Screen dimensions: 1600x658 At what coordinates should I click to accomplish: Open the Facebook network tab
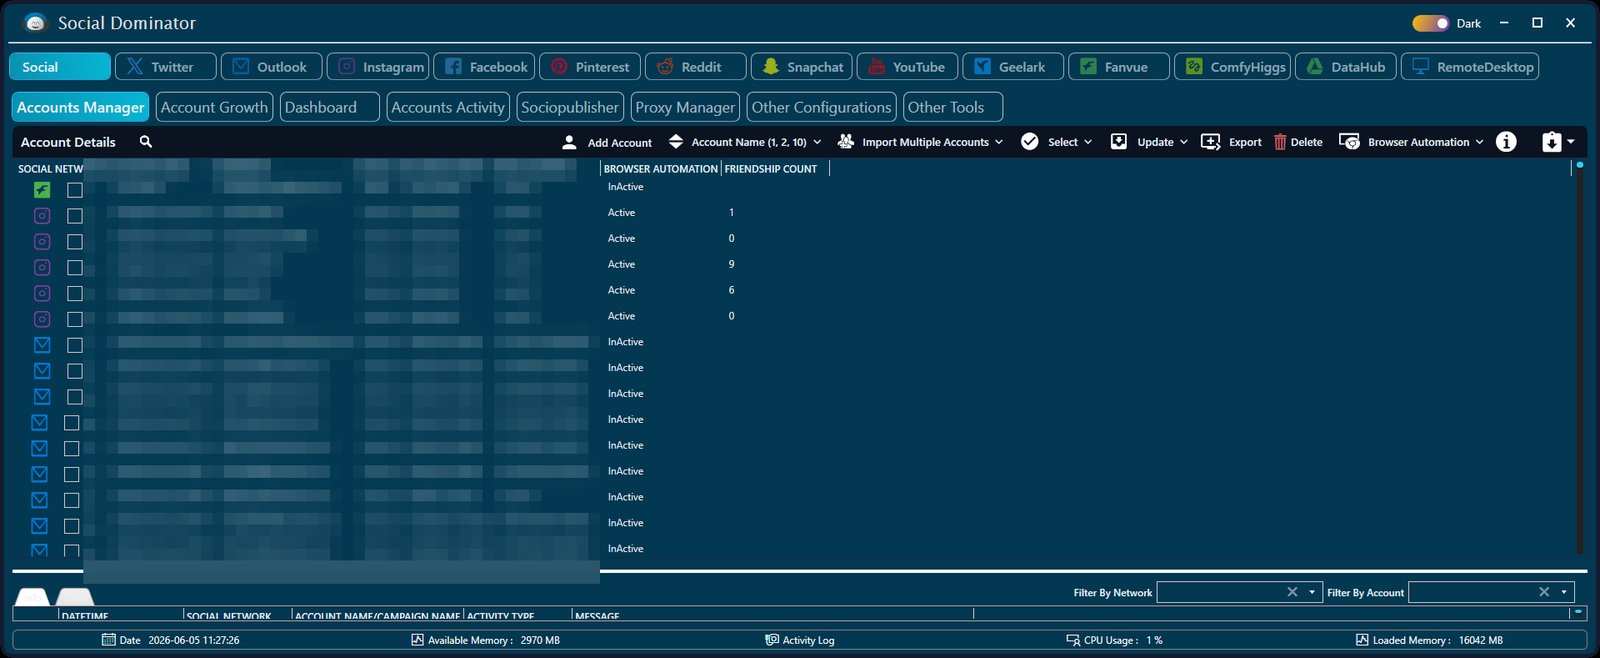pos(484,67)
